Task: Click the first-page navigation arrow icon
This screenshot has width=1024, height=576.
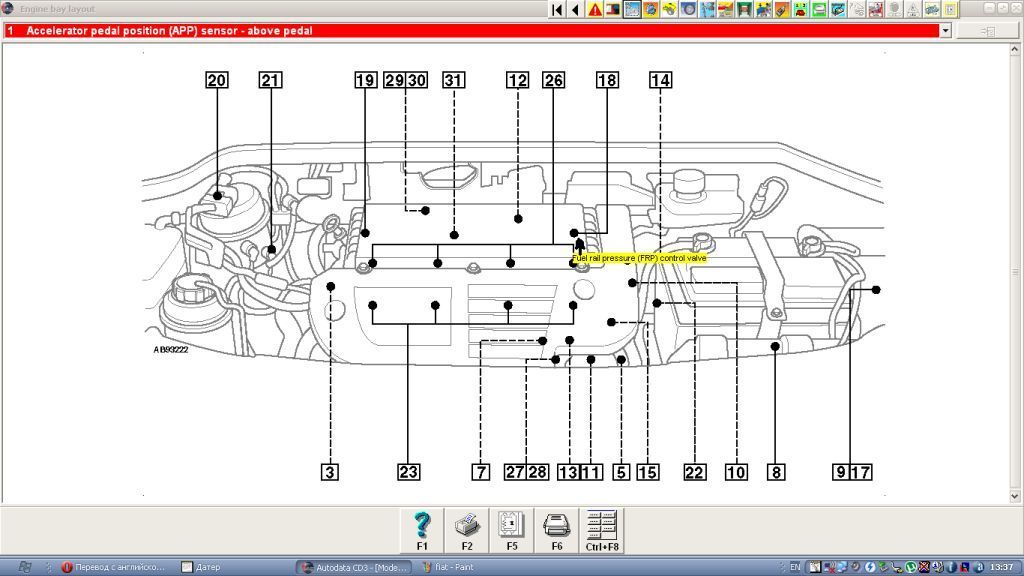Action: (557, 9)
